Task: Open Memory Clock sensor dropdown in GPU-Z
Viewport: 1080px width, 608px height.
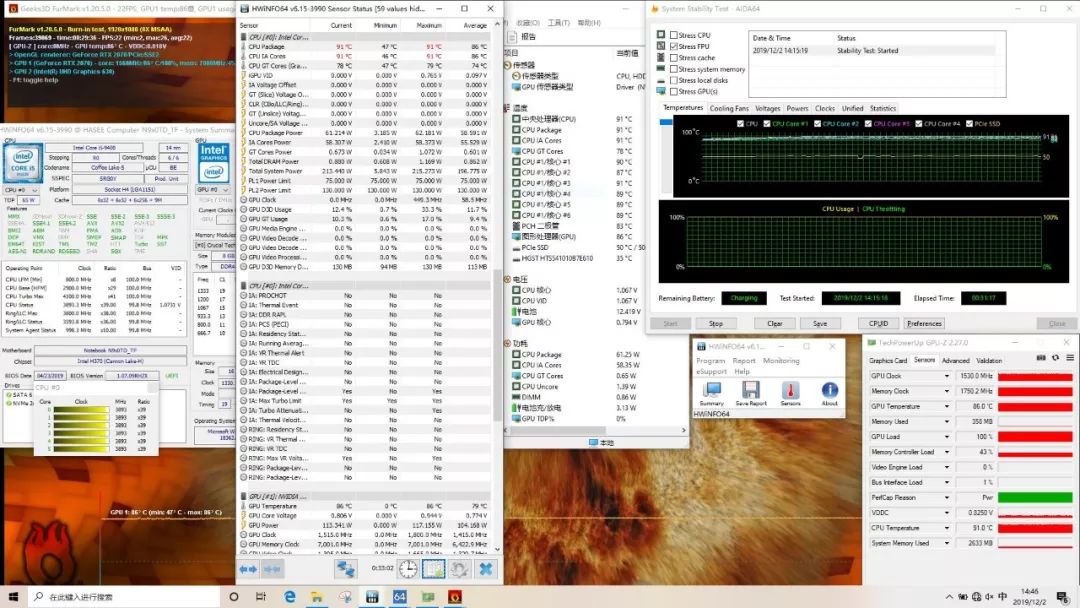Action: [946, 391]
